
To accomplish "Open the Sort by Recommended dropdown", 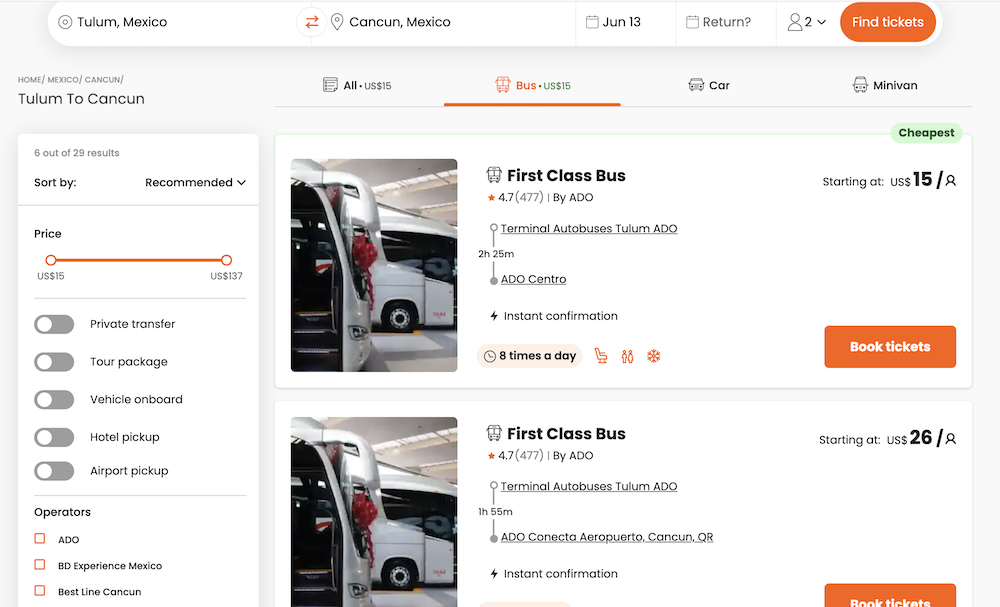I will point(195,182).
